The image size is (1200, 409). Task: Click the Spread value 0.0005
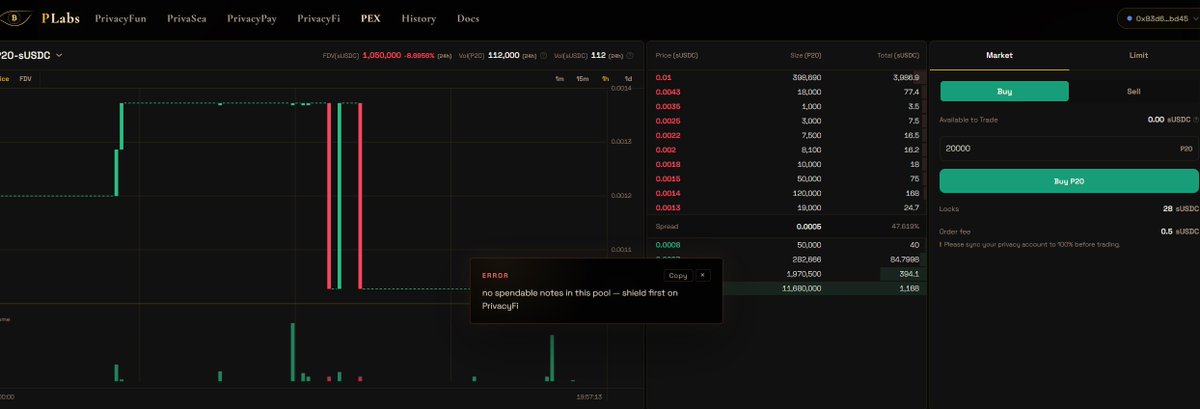pos(809,226)
